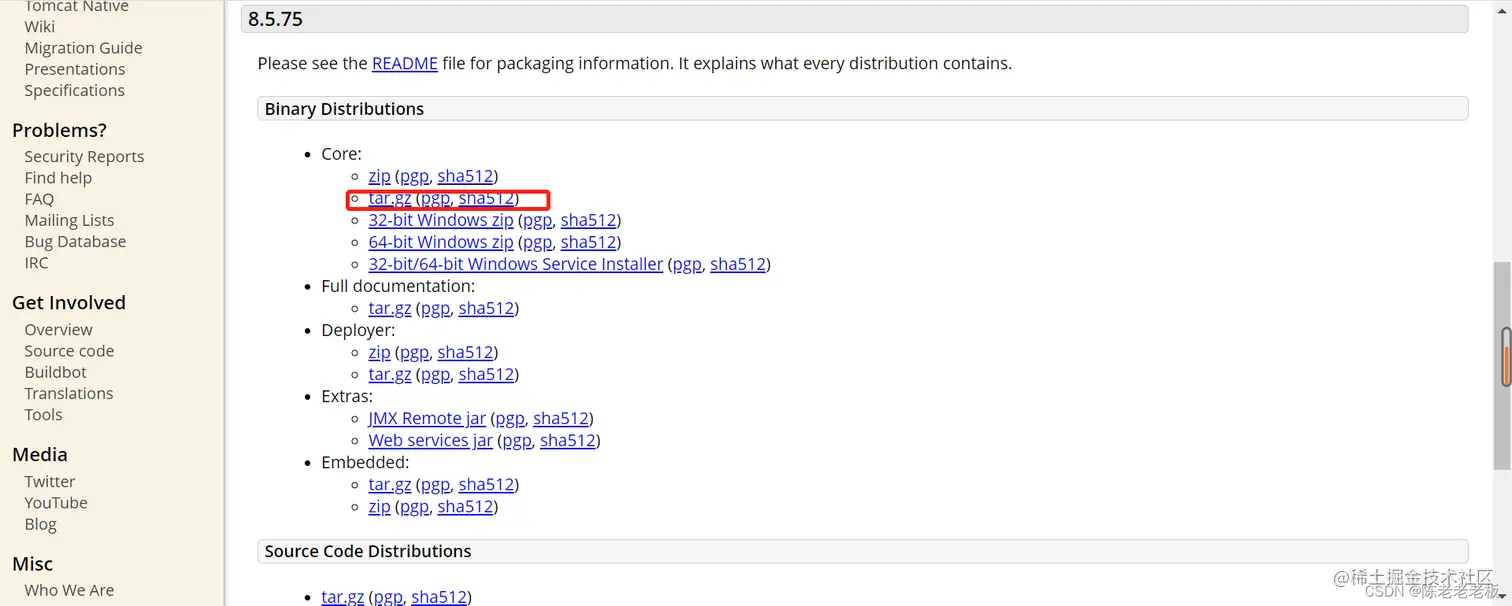Screen dimensions: 1512x606
Task: Open pgp for 64-bit Windows zip
Action: pos(537,242)
